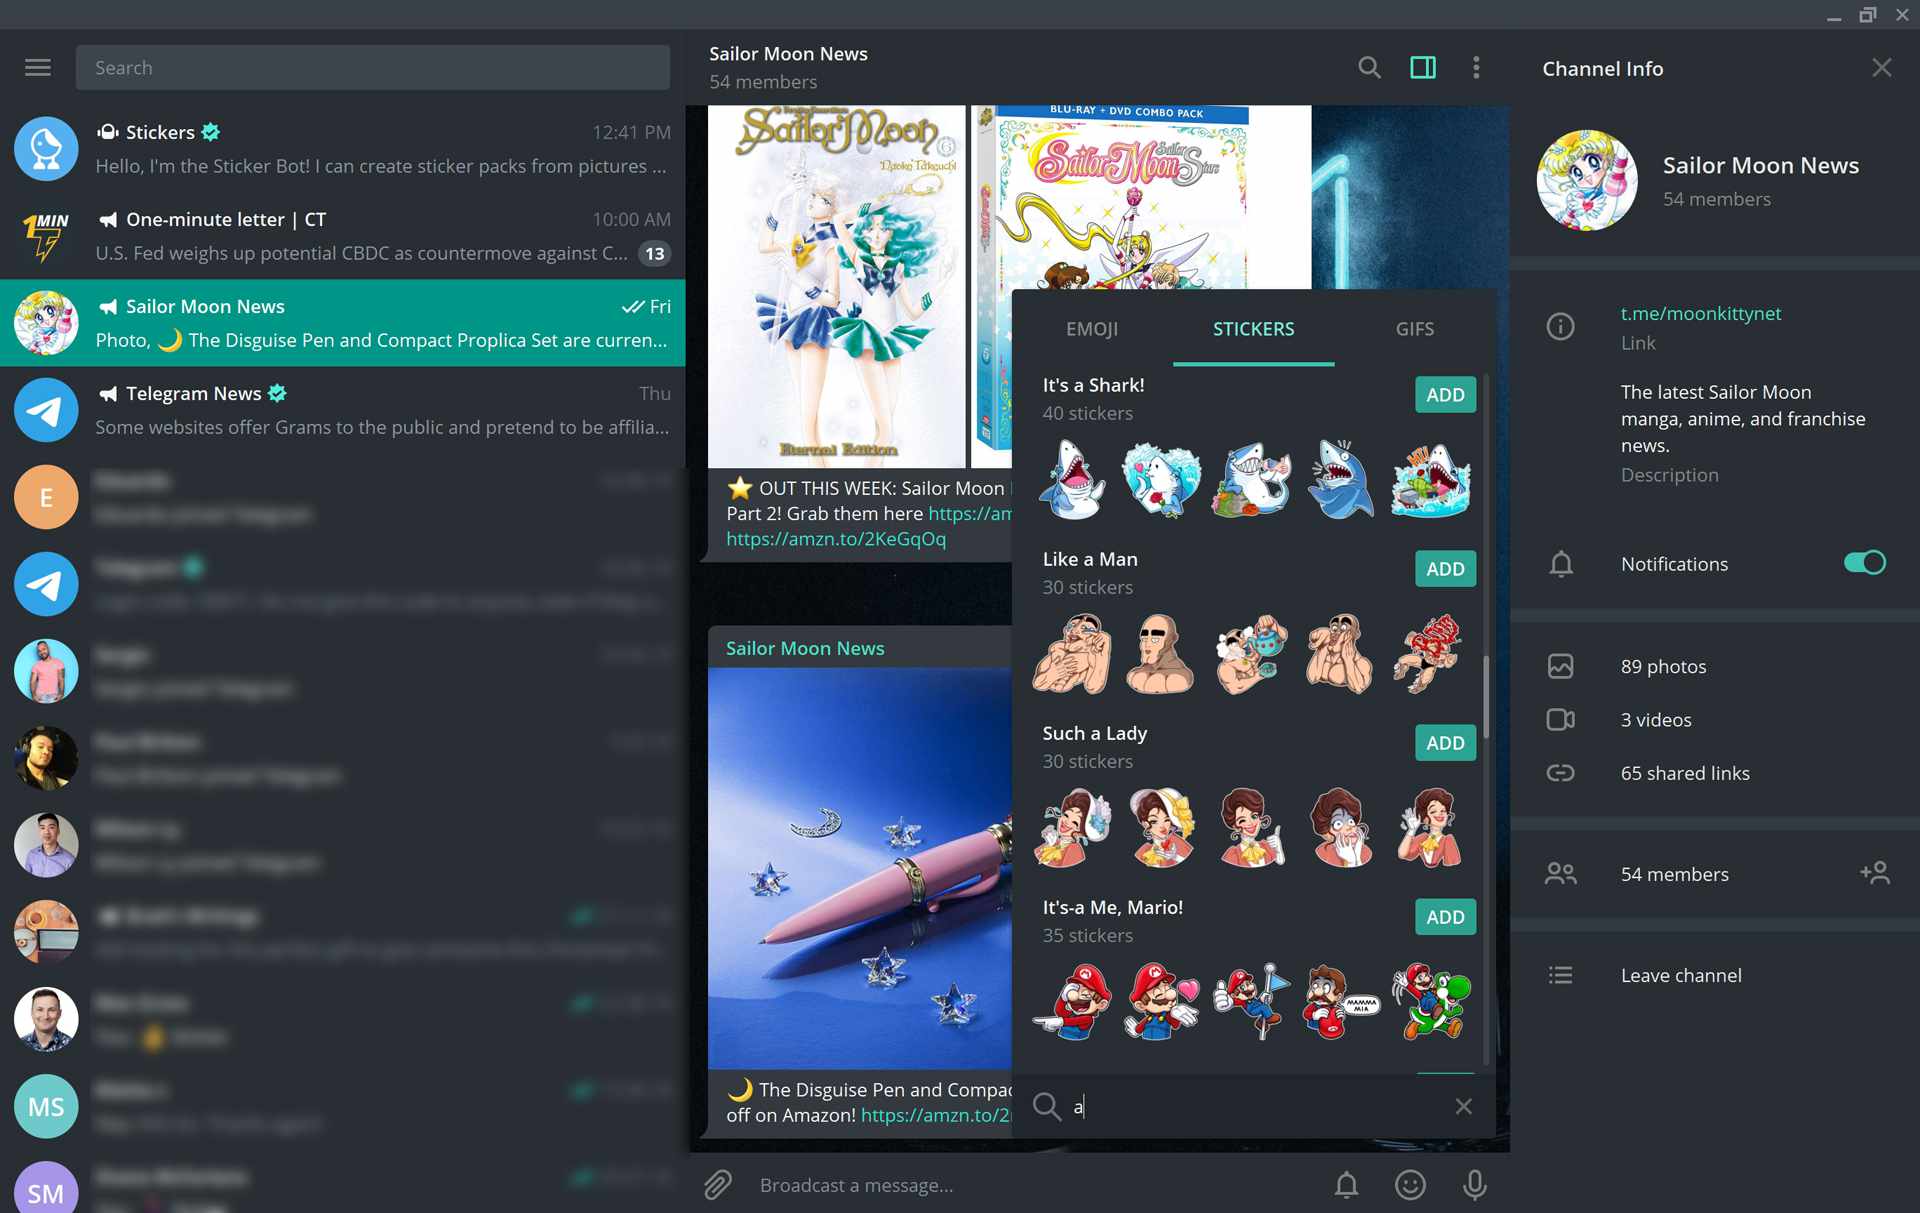Open the t.me/moonkittynet link
The width and height of the screenshot is (1920, 1213).
click(x=1701, y=313)
